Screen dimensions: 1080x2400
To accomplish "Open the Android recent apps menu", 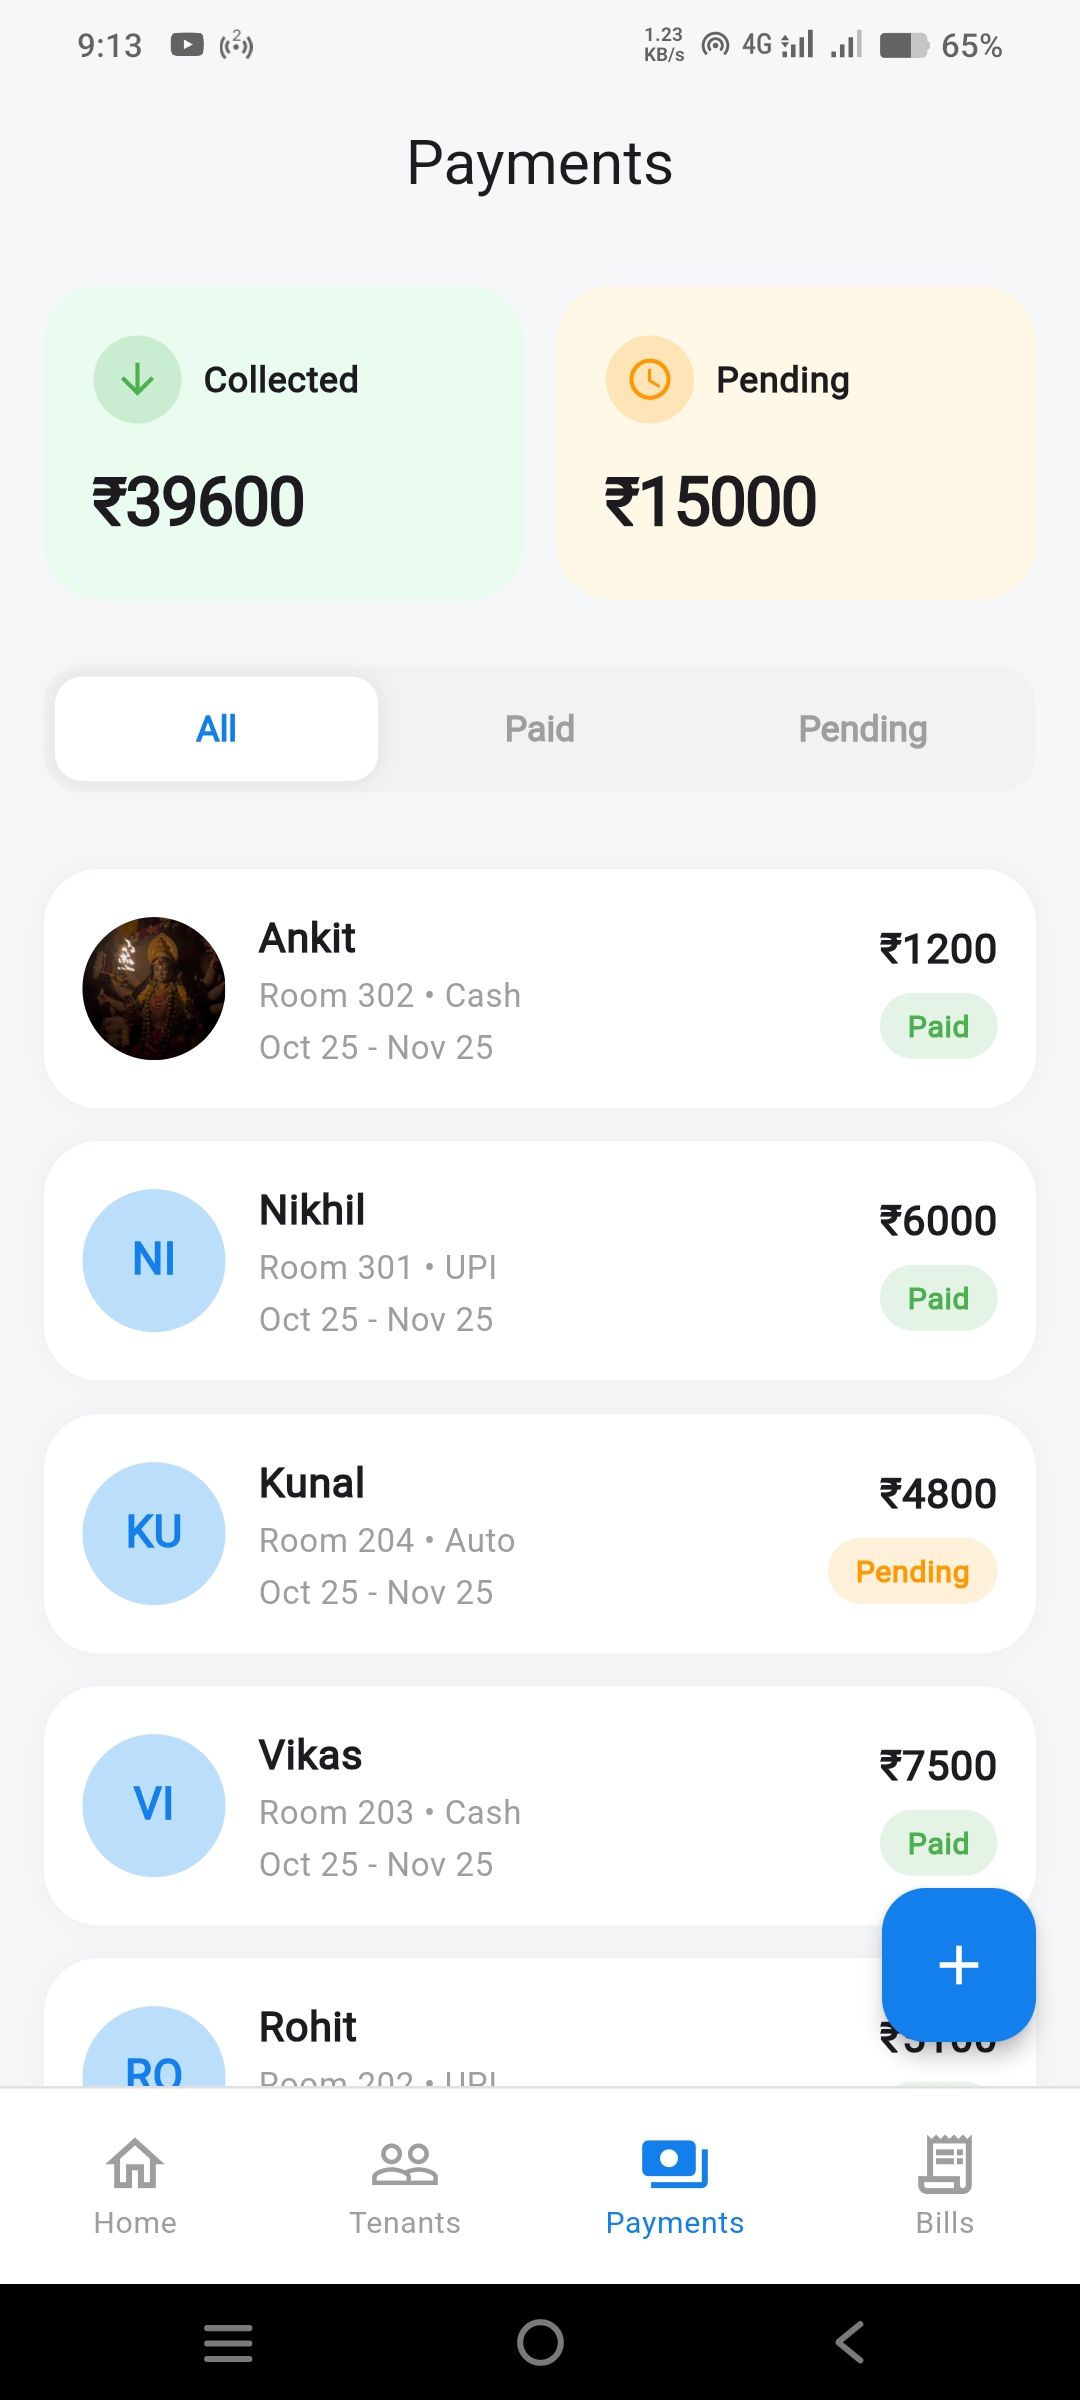I will point(228,2342).
